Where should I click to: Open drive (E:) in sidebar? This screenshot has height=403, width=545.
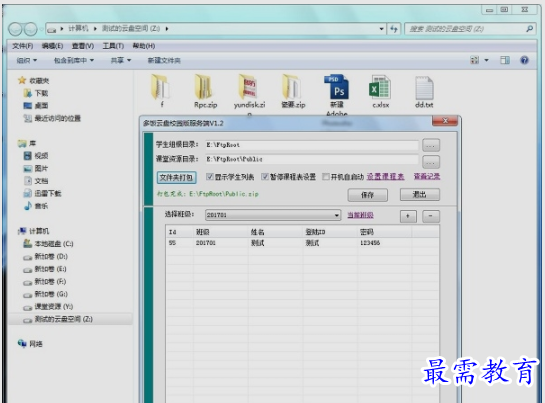tap(45, 269)
